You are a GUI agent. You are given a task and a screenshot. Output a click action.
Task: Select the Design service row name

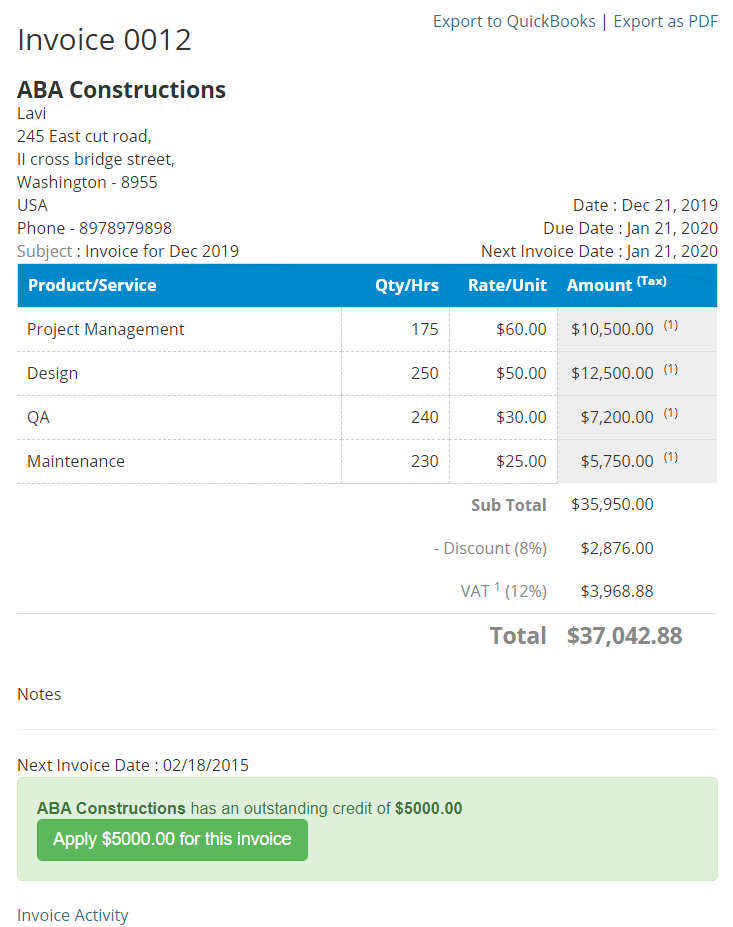(53, 374)
